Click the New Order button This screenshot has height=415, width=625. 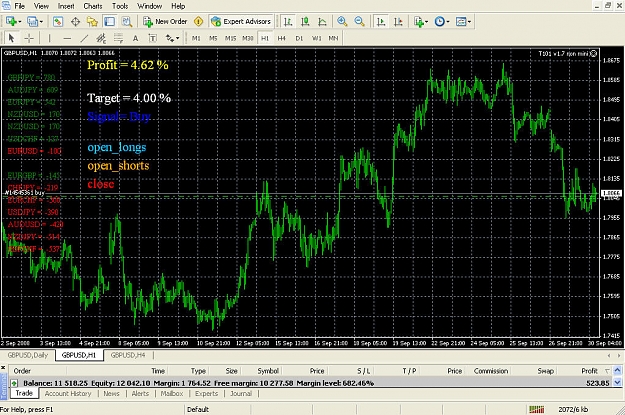pos(165,22)
